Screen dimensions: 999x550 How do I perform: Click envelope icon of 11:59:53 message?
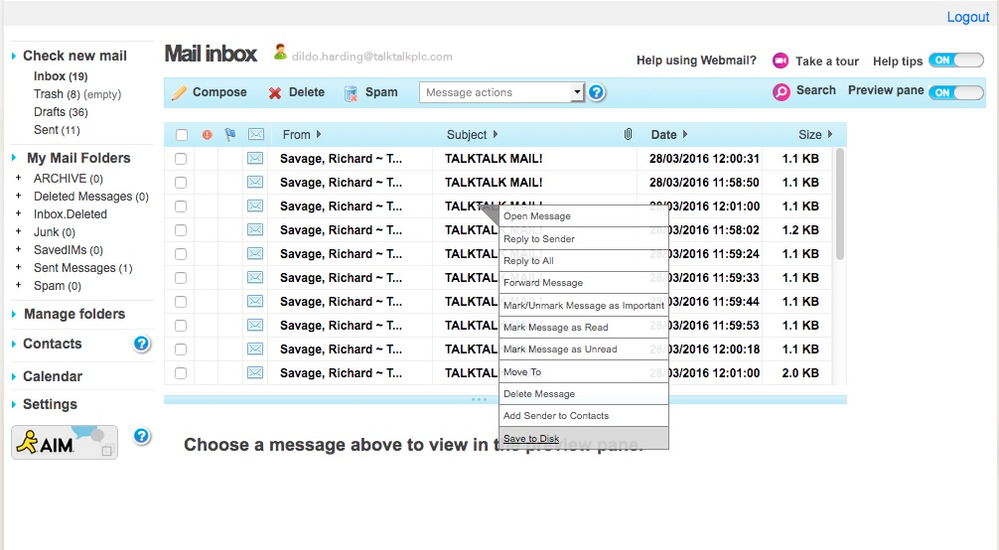(x=255, y=325)
